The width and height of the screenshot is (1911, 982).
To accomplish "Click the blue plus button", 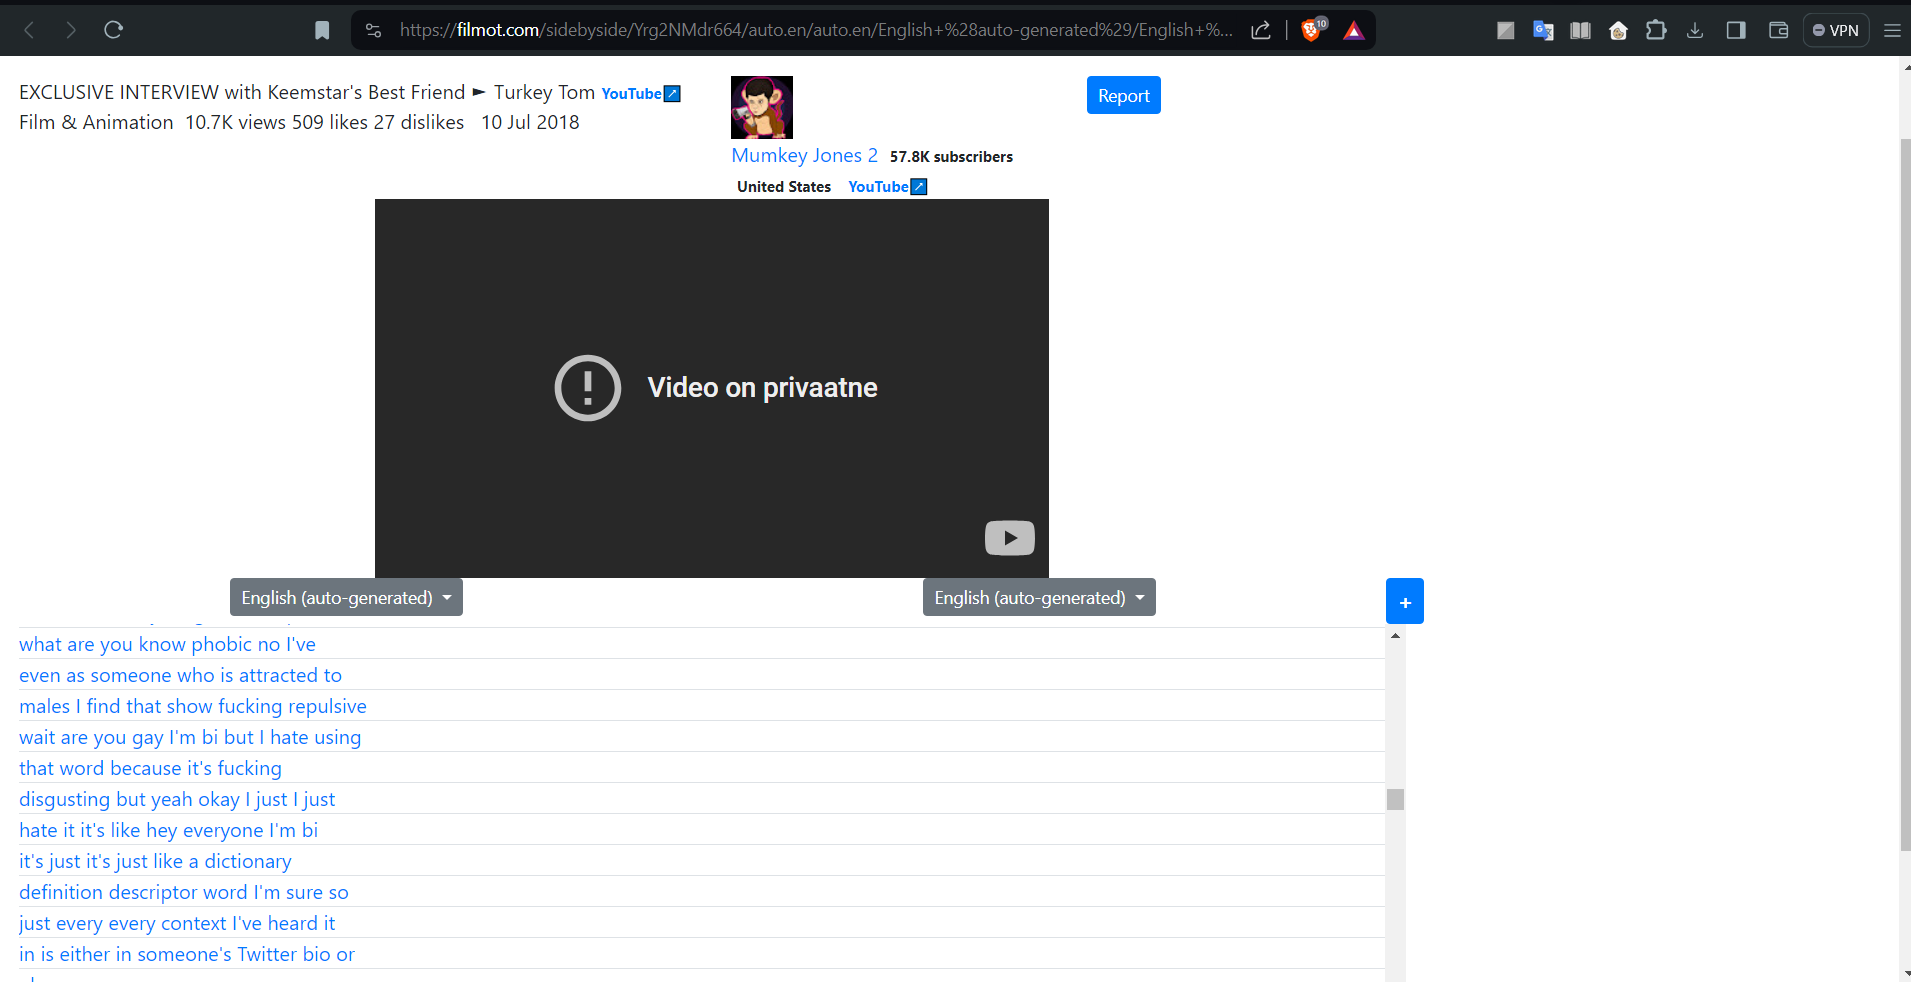I will [1404, 601].
